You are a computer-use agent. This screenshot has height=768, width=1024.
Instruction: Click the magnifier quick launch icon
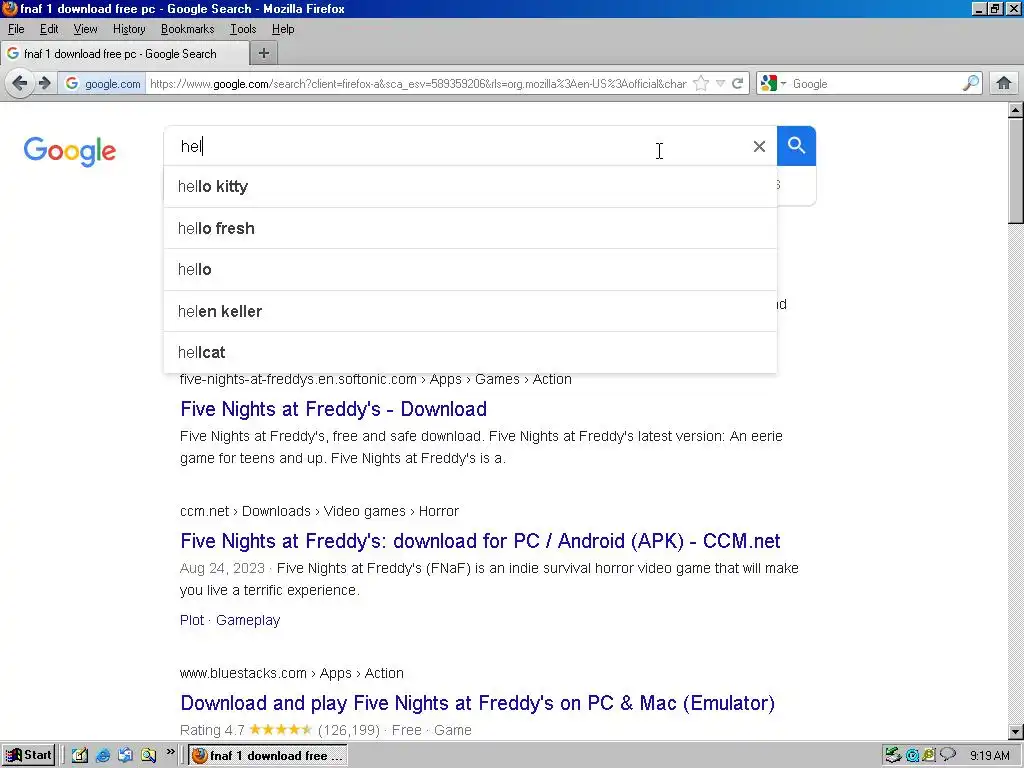pyautogui.click(x=148, y=756)
